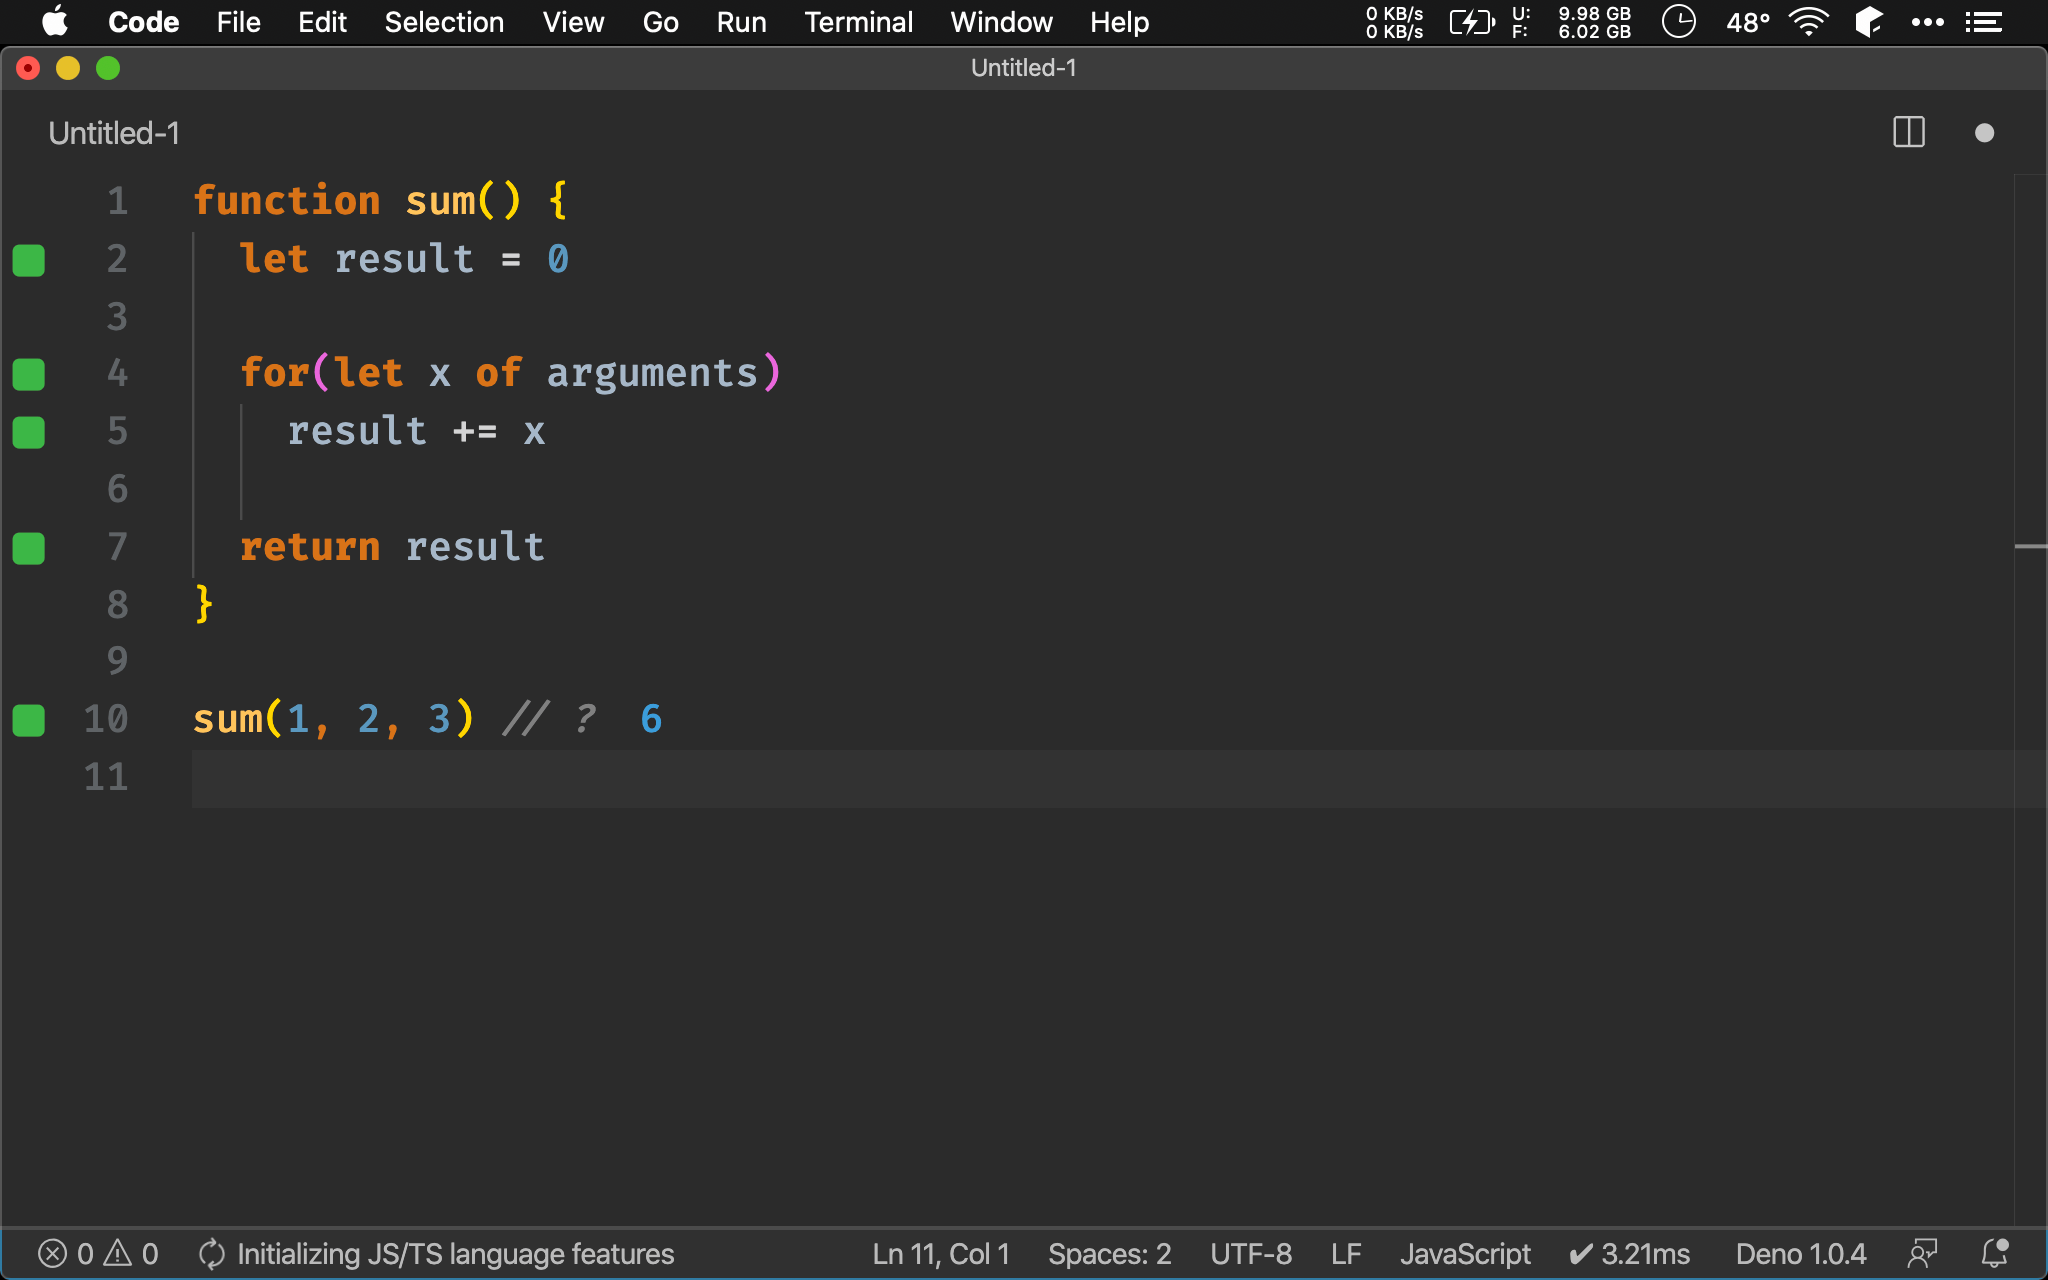The image size is (2048, 1280).
Task: Open the feedback icon in status bar
Action: click(1921, 1253)
